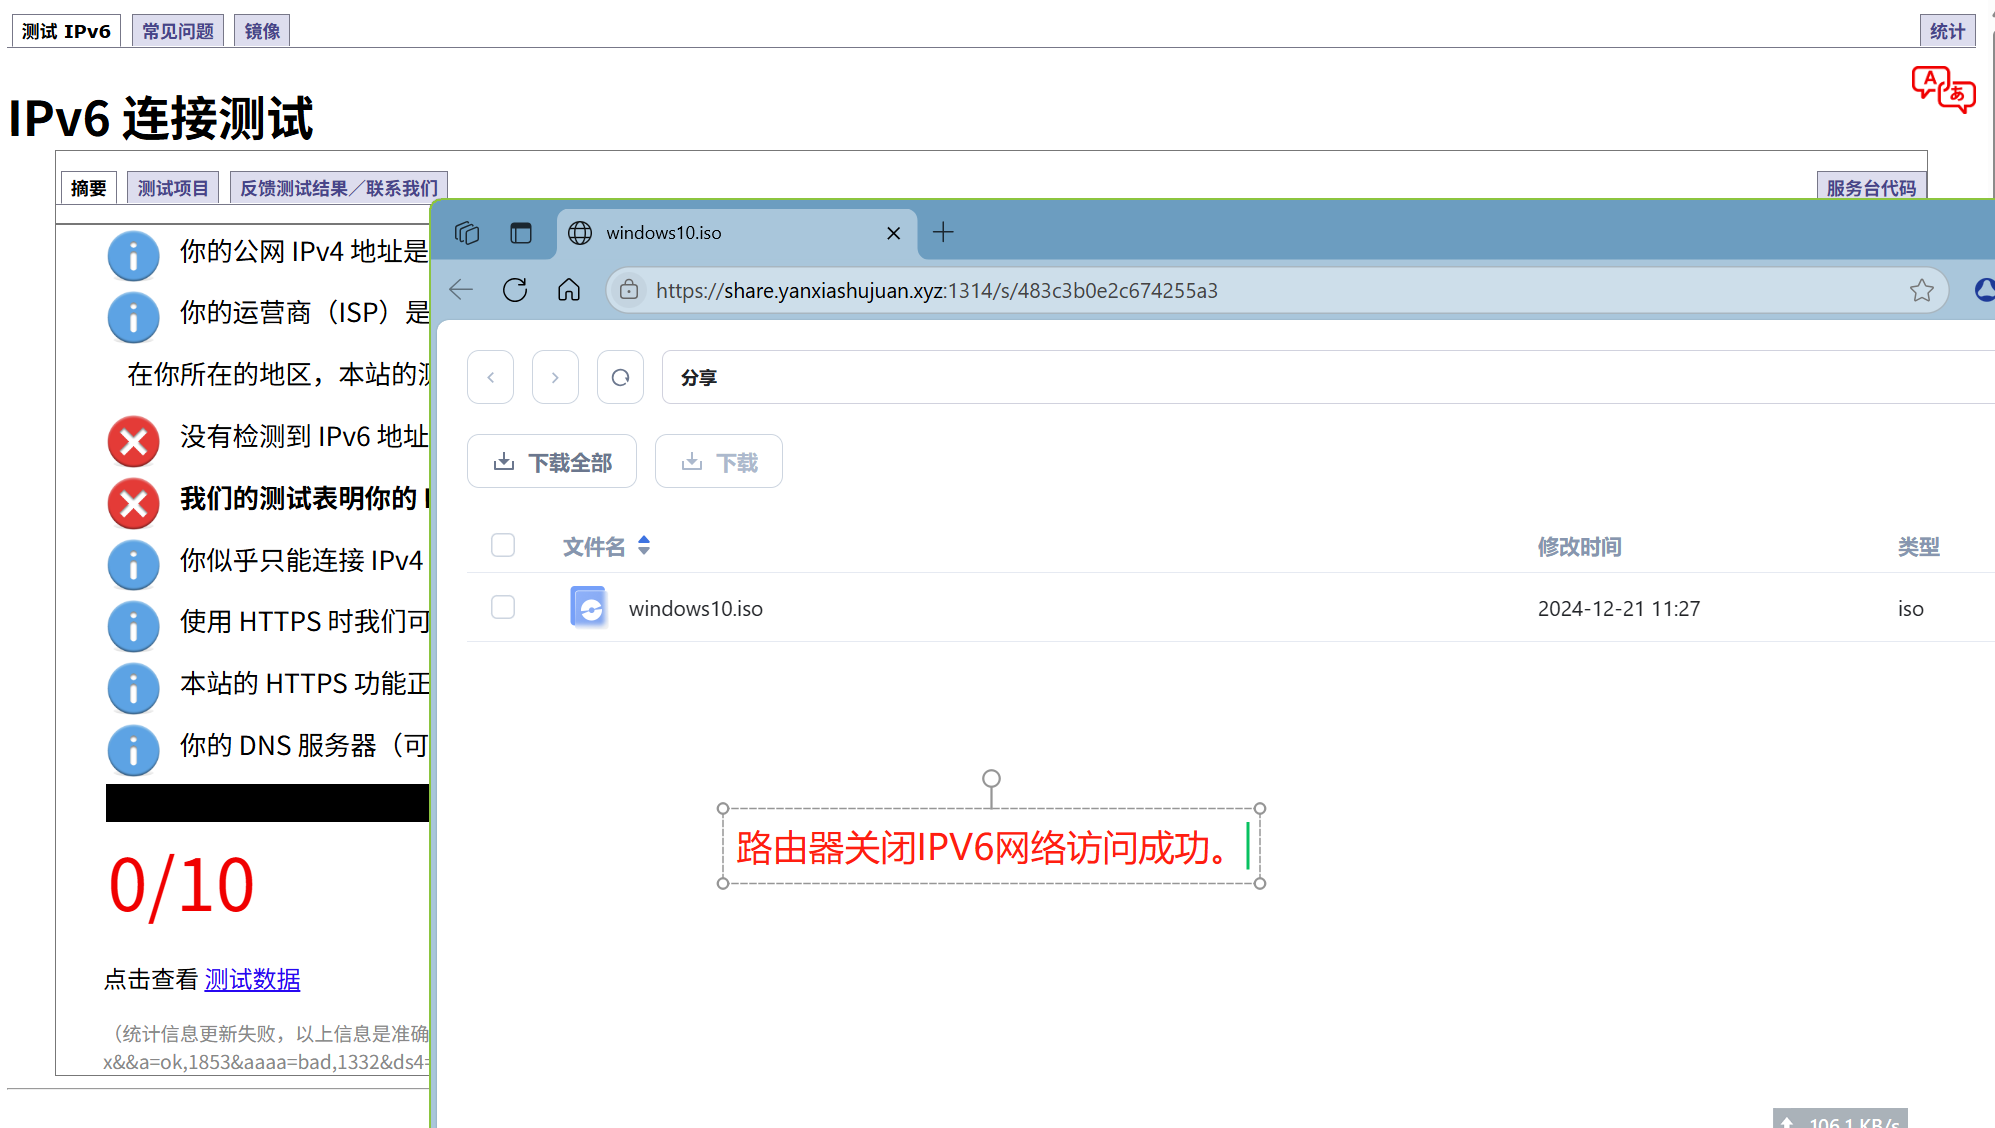Open a new tab with the plus button
The height and width of the screenshot is (1128, 1995).
(x=943, y=233)
